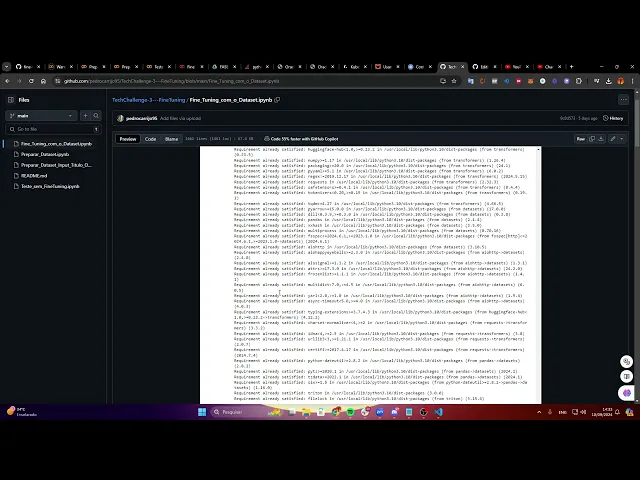The image size is (640, 480).
Task: Open 'Code 55% faster with GitHub Copilot' link
Action: tap(301, 139)
